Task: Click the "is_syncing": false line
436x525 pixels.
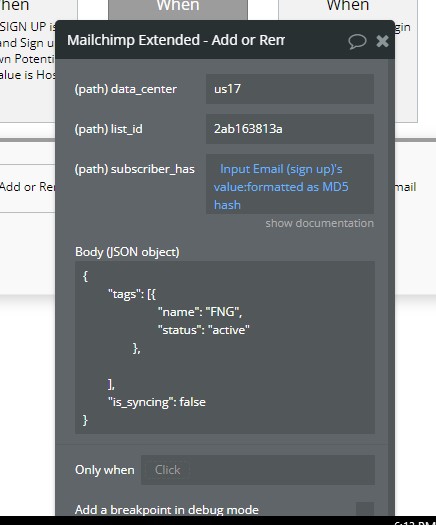Action: tap(157, 402)
